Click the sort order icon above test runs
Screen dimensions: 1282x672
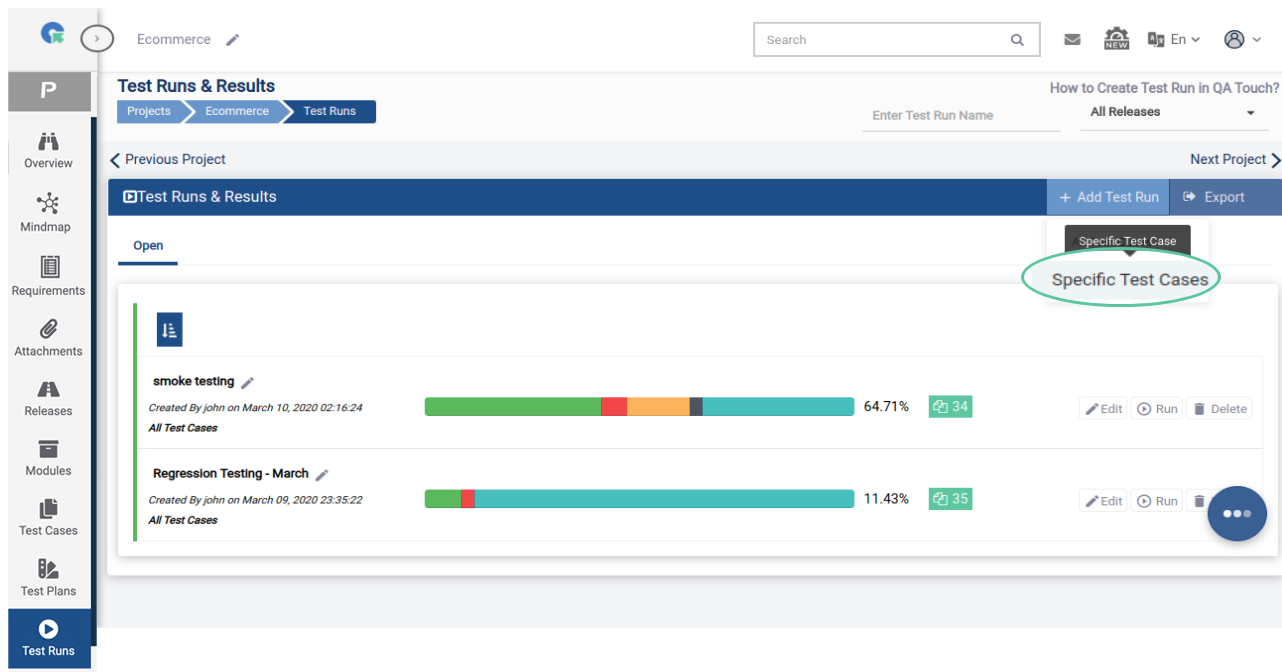tap(169, 330)
